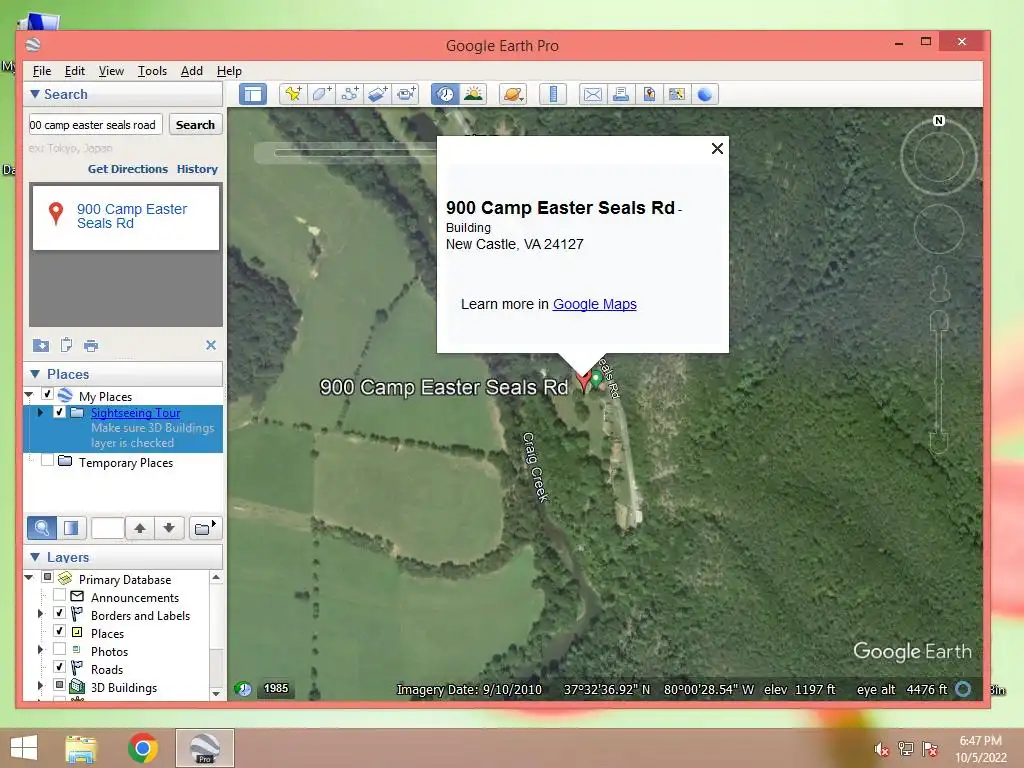Open the File menu
1024x768 pixels.
(42, 71)
